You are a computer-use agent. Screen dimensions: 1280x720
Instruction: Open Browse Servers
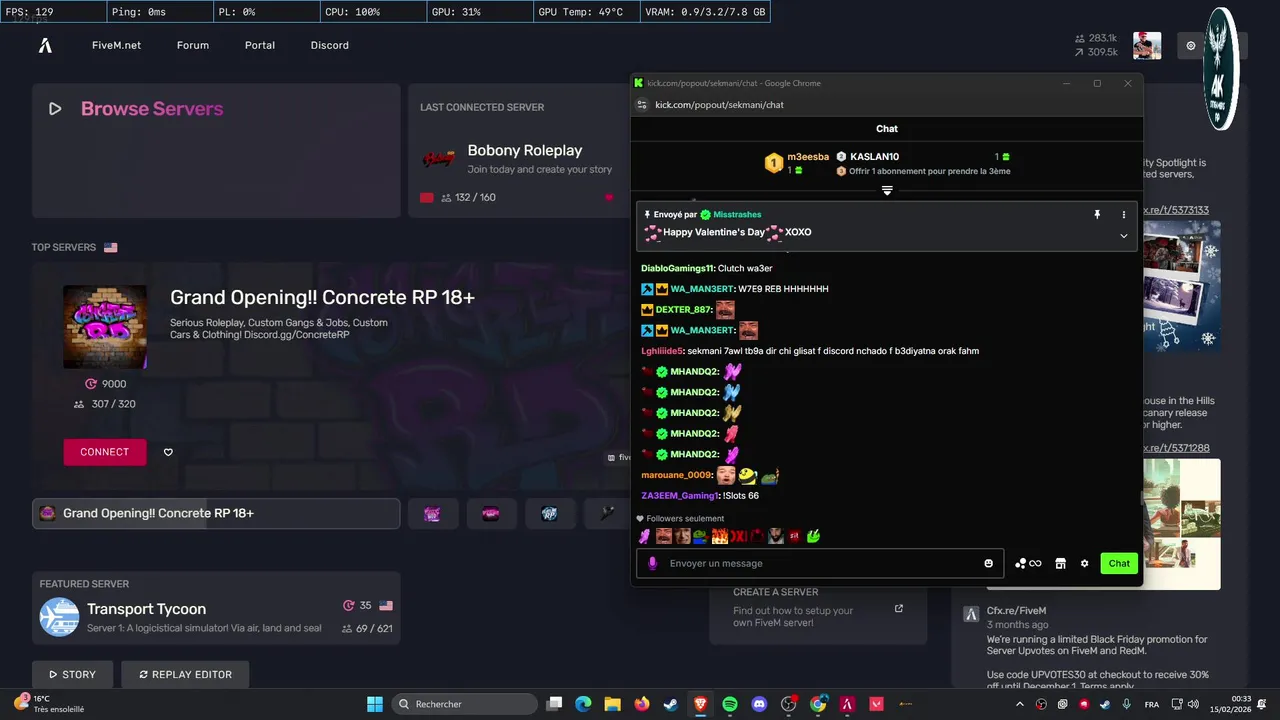pyautogui.click(x=152, y=109)
